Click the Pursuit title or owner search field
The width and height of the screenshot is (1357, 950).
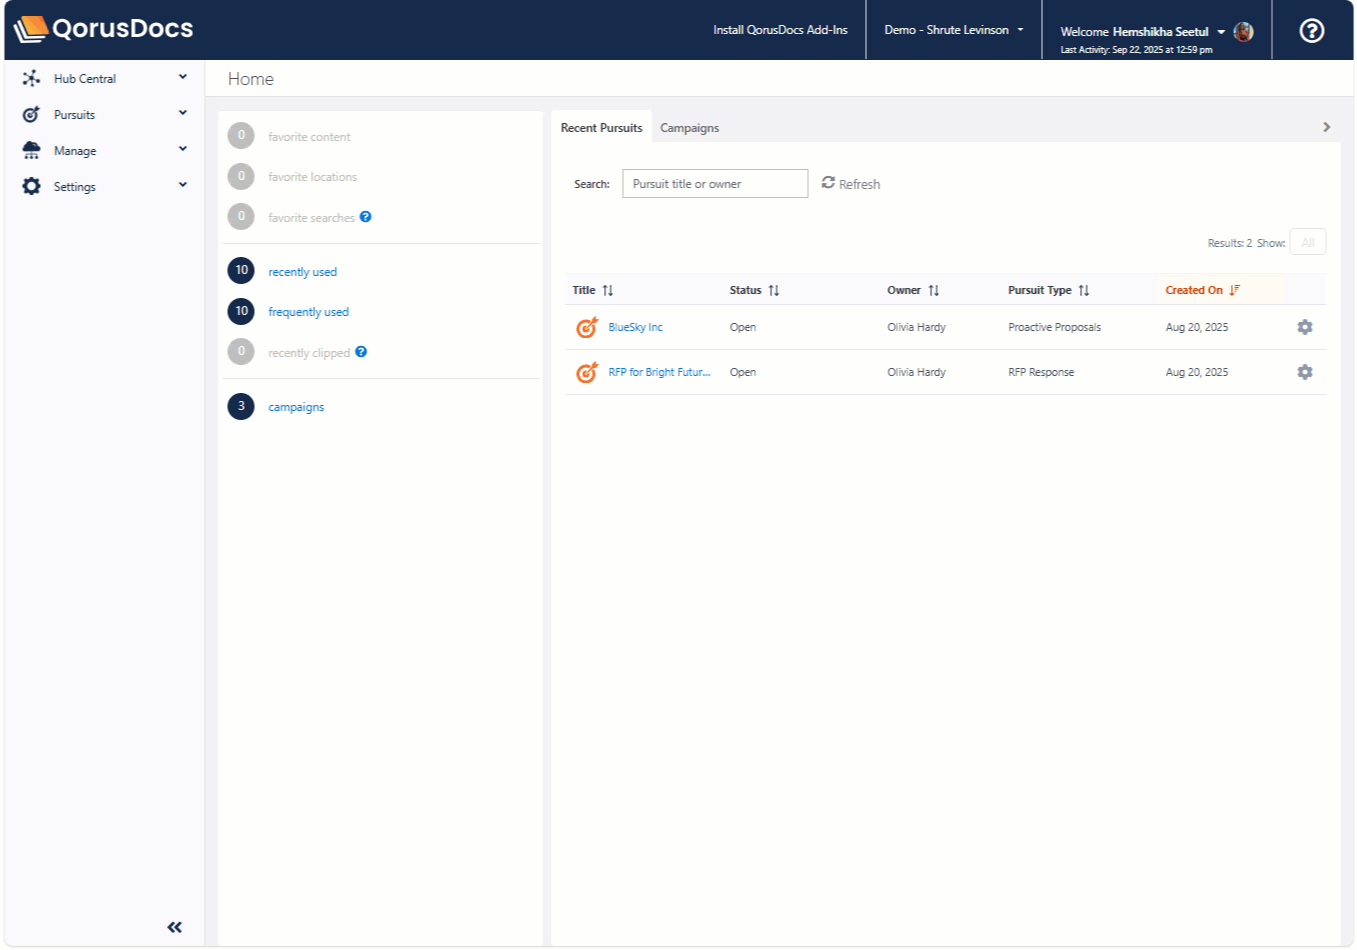pos(714,184)
